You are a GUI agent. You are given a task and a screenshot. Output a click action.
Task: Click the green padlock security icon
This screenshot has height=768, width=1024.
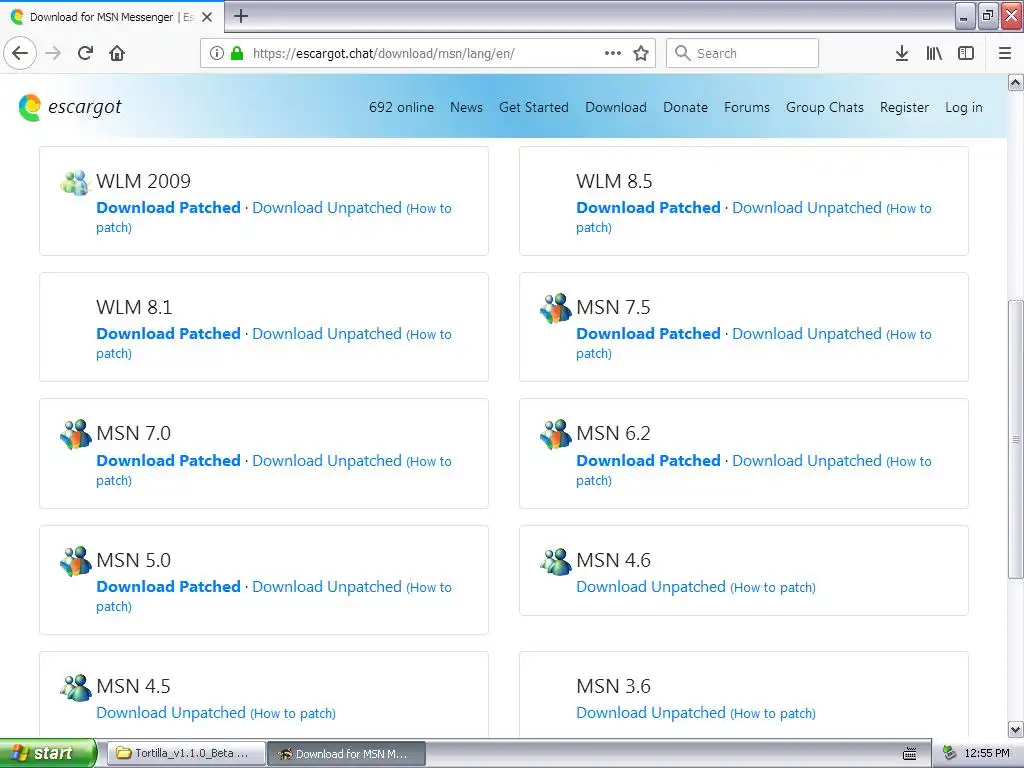[237, 53]
